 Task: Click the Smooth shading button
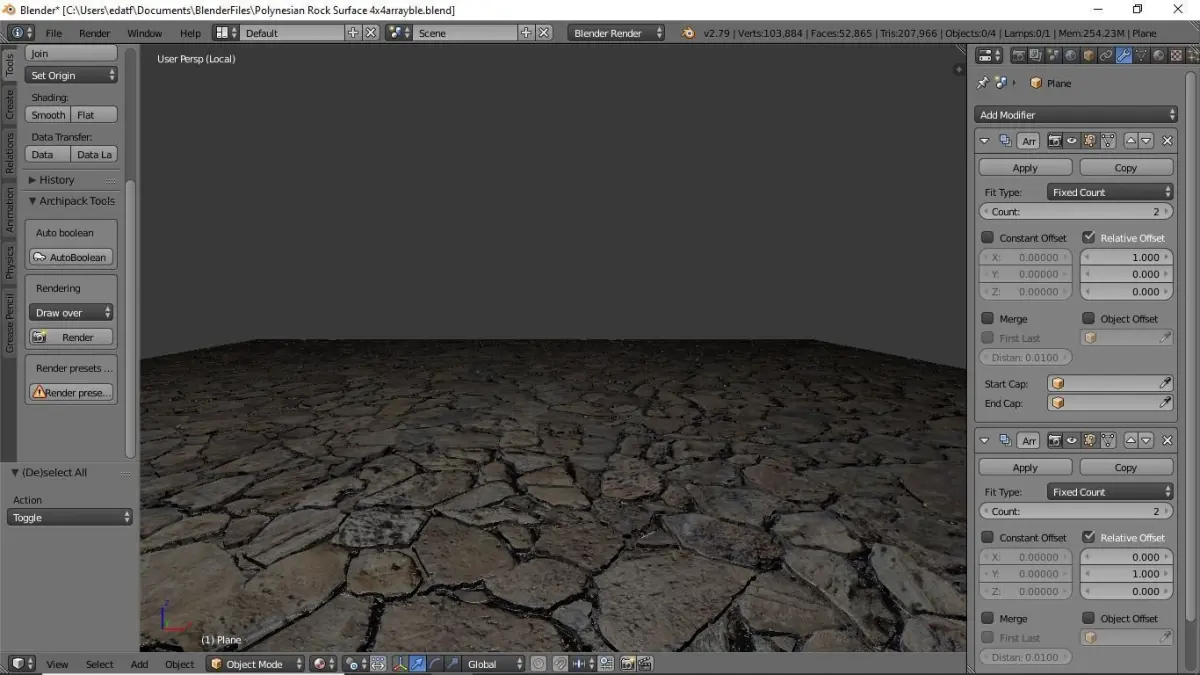tap(48, 115)
